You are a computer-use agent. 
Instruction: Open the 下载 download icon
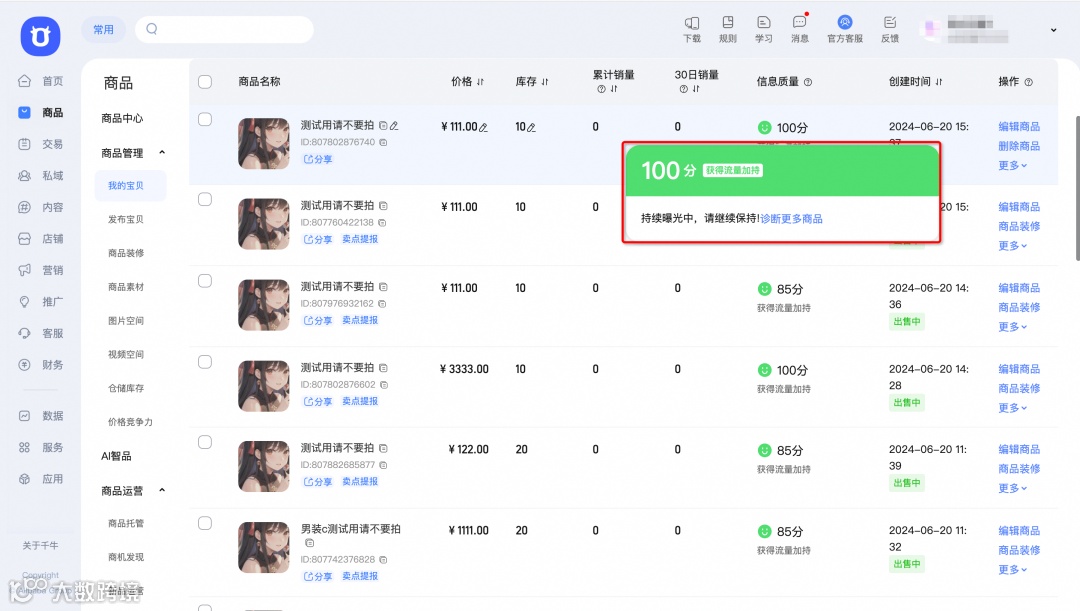point(692,29)
